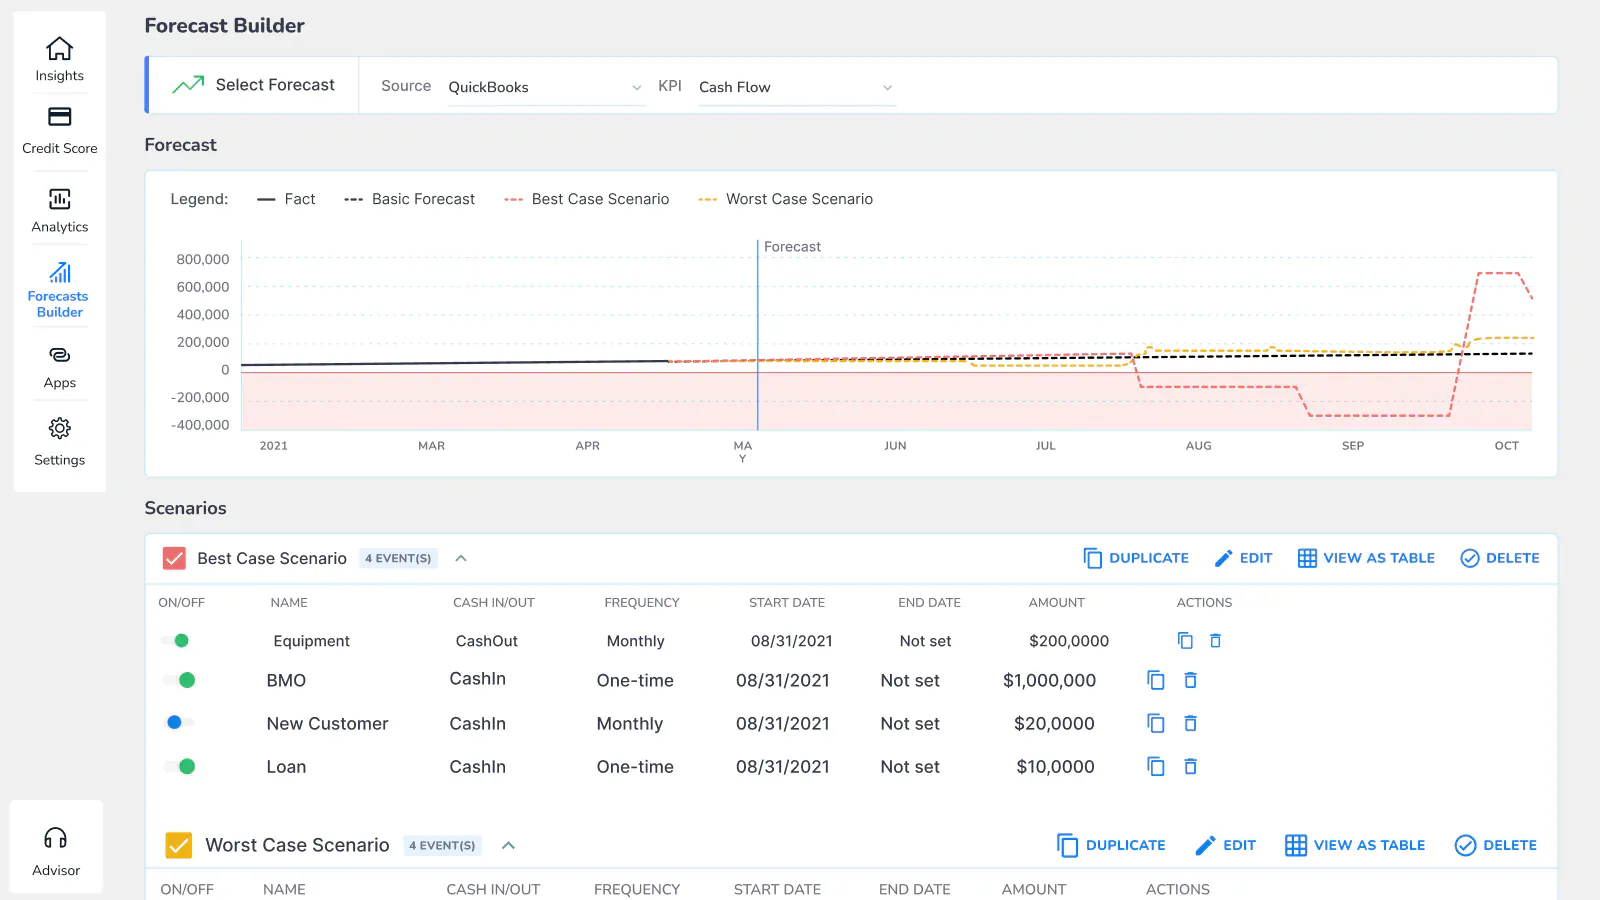This screenshot has height=900, width=1600.
Task: Select the Forecasts Builder sidebar item
Action: click(60, 290)
